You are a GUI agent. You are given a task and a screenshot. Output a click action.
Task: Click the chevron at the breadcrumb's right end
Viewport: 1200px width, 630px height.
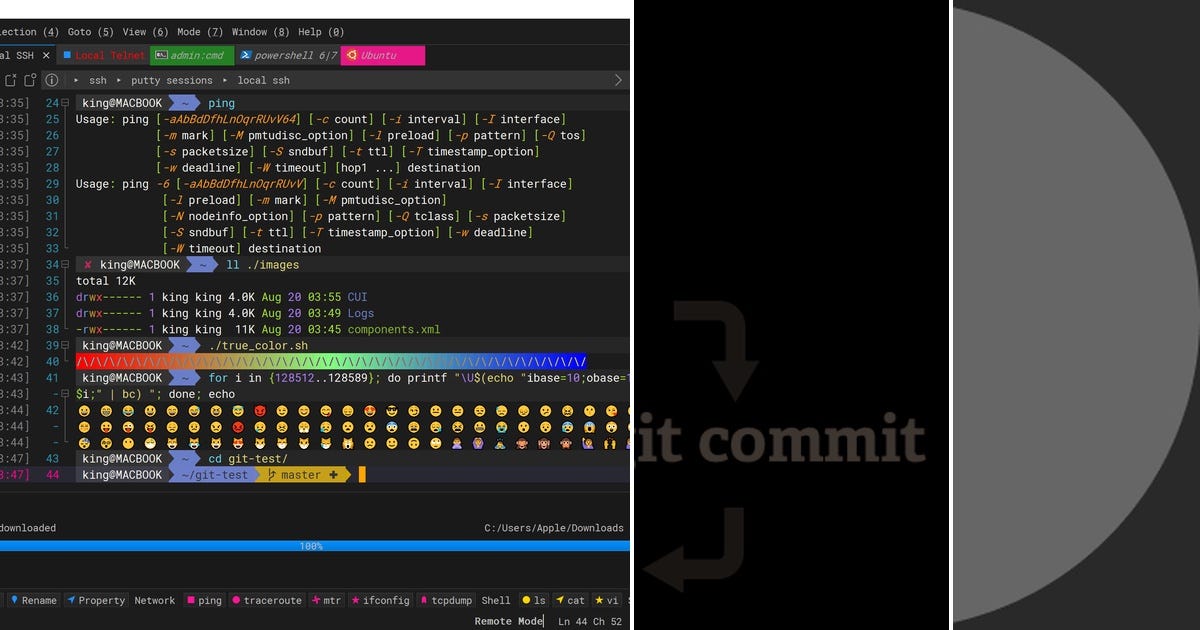pyautogui.click(x=617, y=80)
